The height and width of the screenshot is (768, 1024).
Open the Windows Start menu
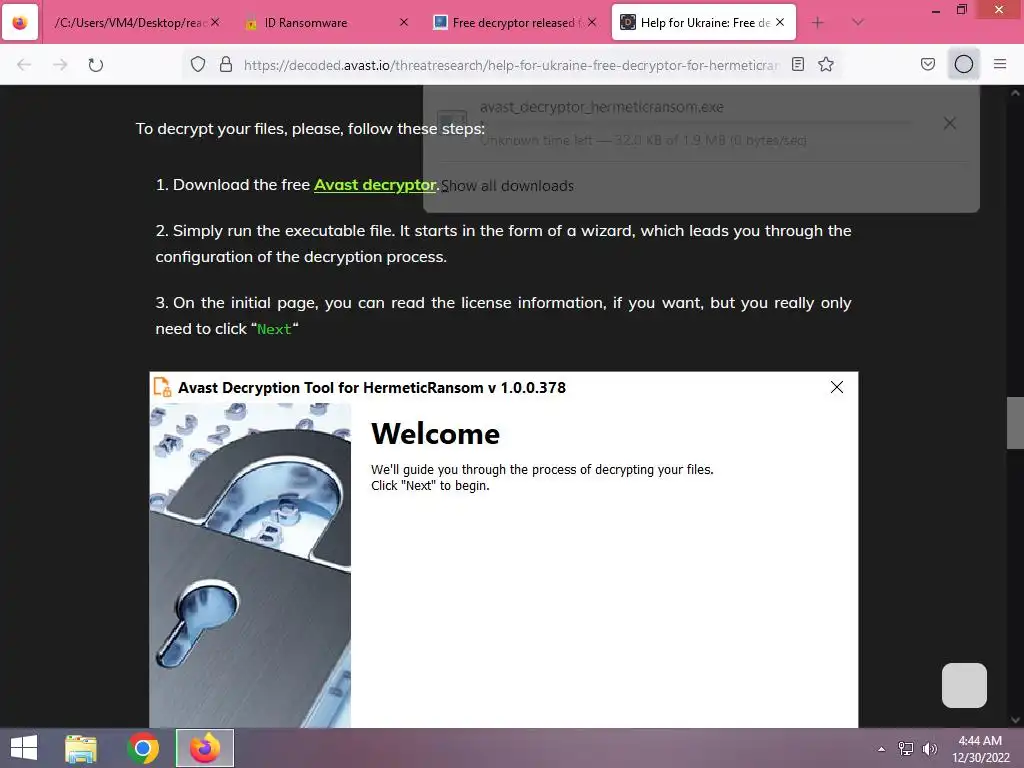click(x=24, y=748)
